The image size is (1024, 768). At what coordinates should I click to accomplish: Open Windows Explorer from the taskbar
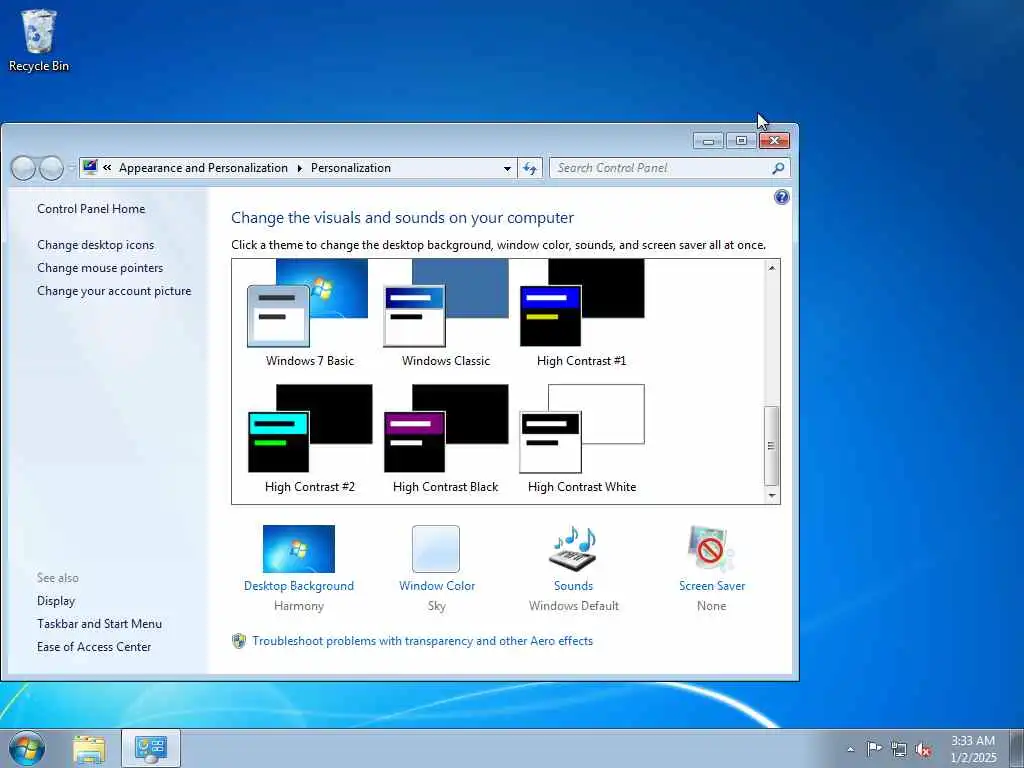[89, 749]
